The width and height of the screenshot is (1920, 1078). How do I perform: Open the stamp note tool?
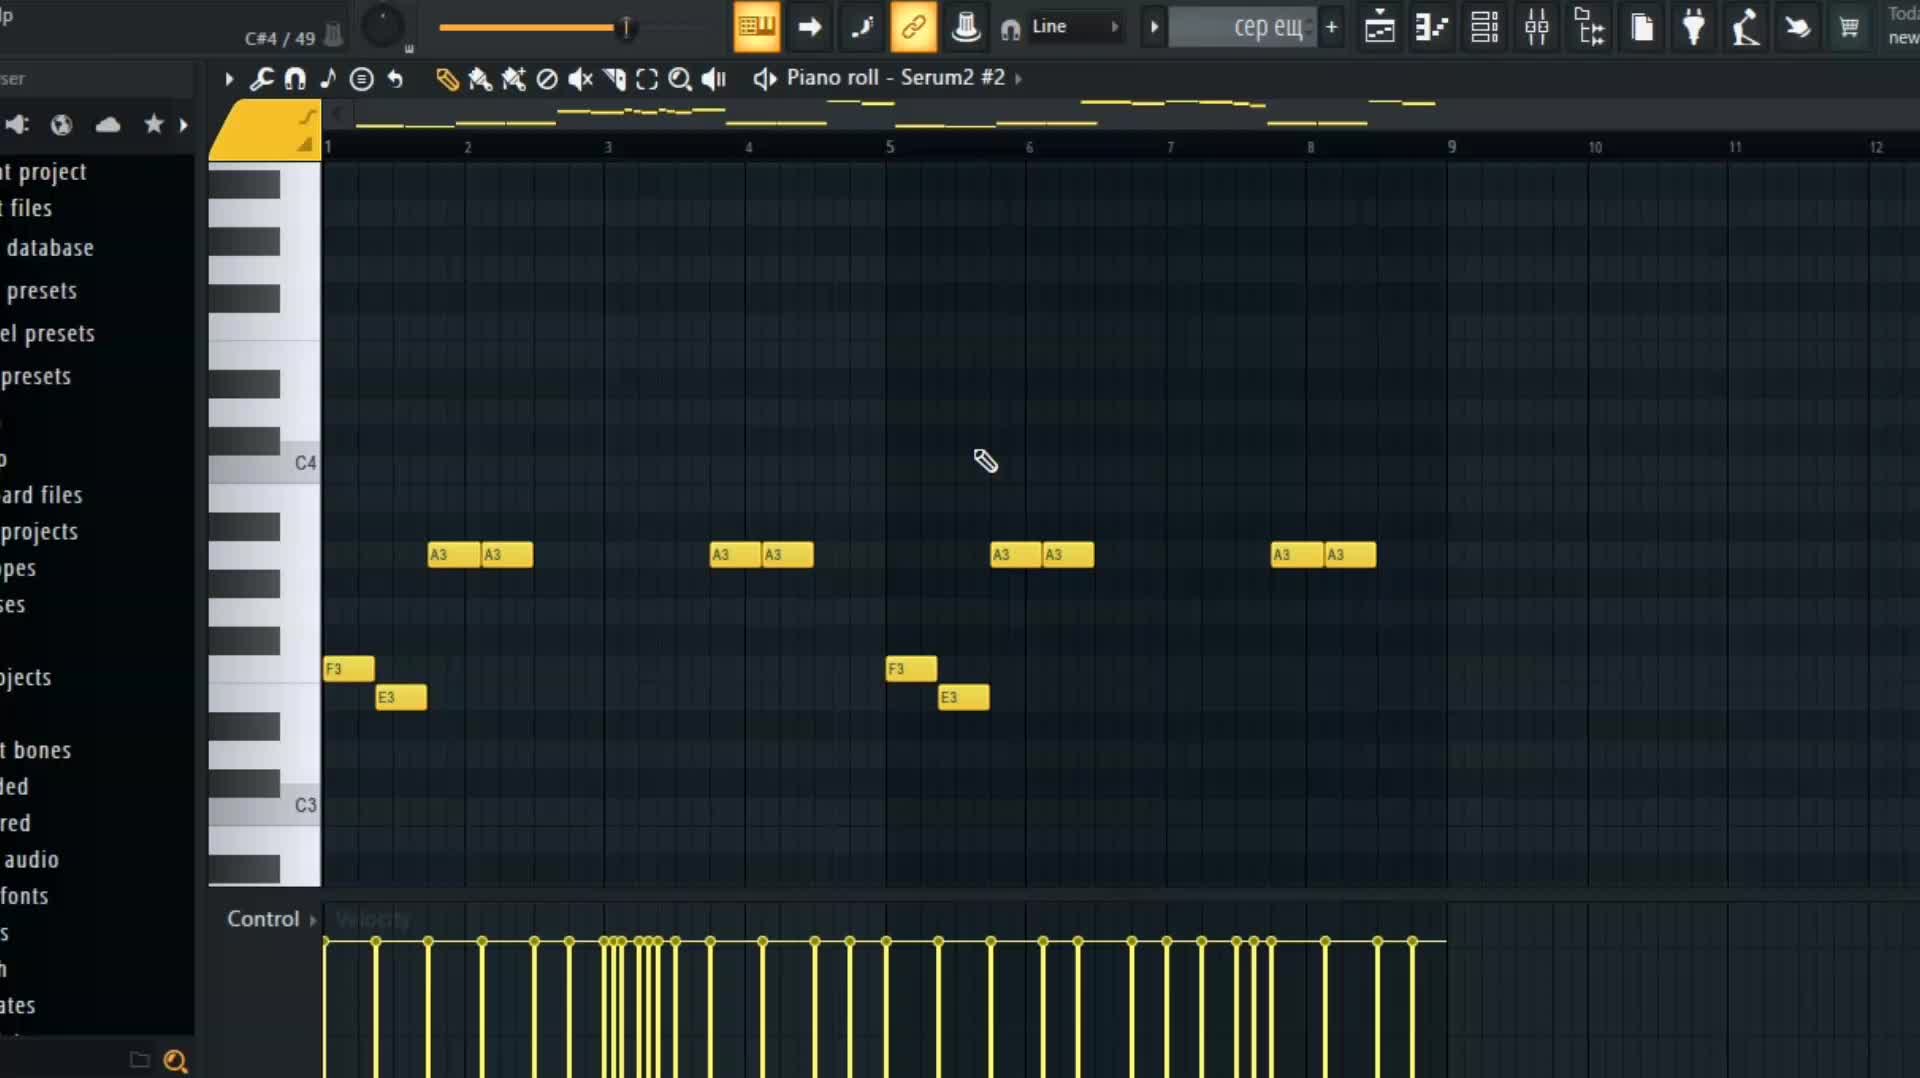tap(328, 79)
